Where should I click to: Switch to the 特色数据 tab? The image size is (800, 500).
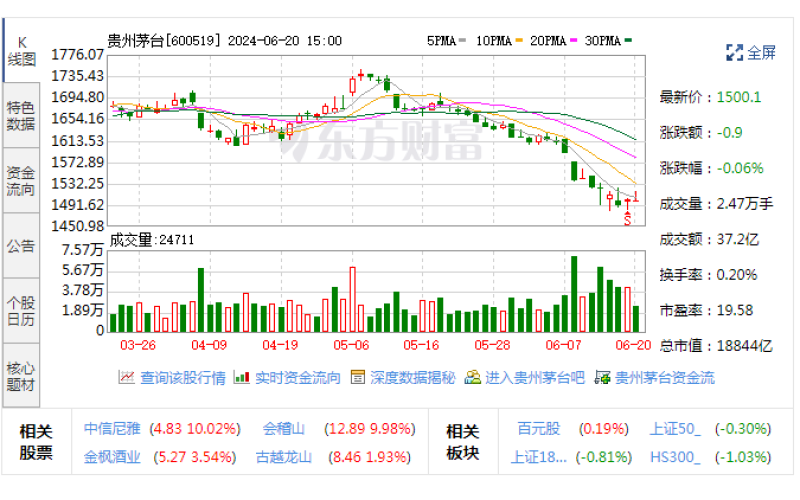click(21, 116)
